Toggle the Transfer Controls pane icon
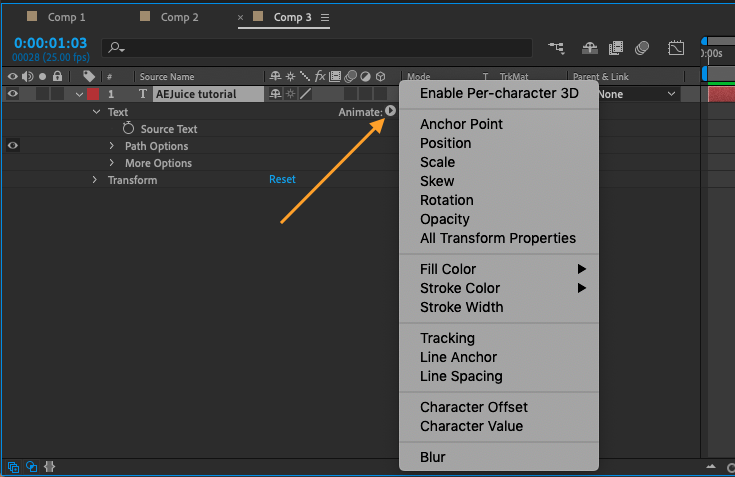This screenshot has height=477, width=735. pos(32,466)
